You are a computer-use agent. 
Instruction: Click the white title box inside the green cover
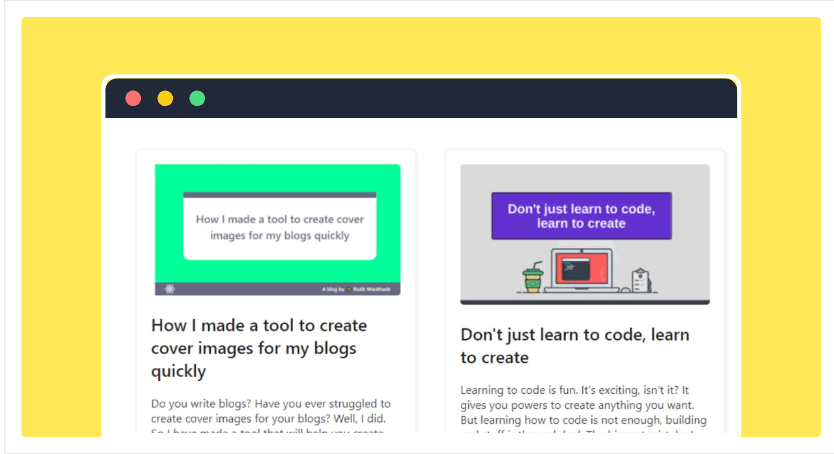[x=279, y=226]
